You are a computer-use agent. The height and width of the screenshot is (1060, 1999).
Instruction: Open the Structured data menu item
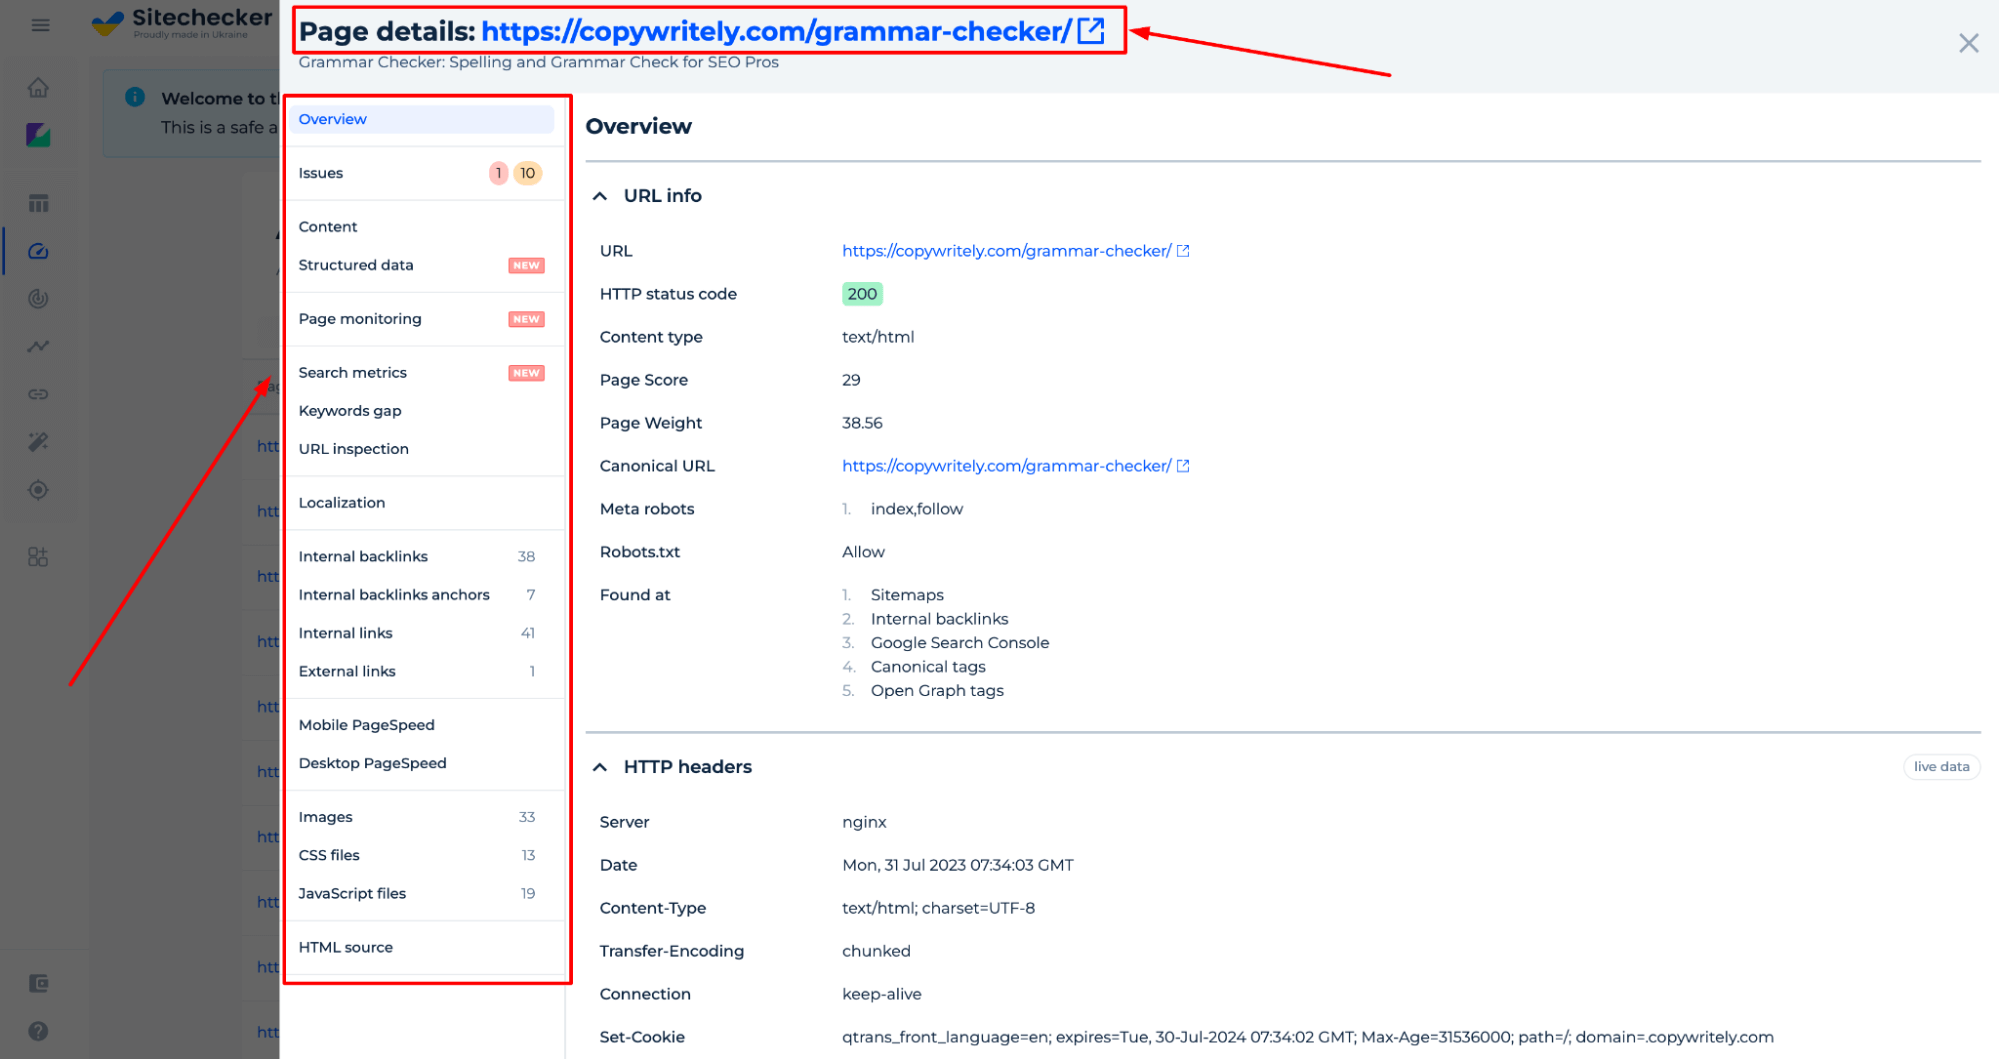click(422, 265)
